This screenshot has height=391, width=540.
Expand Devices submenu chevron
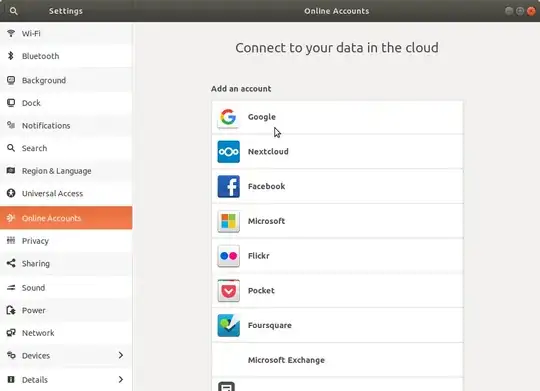pos(121,355)
